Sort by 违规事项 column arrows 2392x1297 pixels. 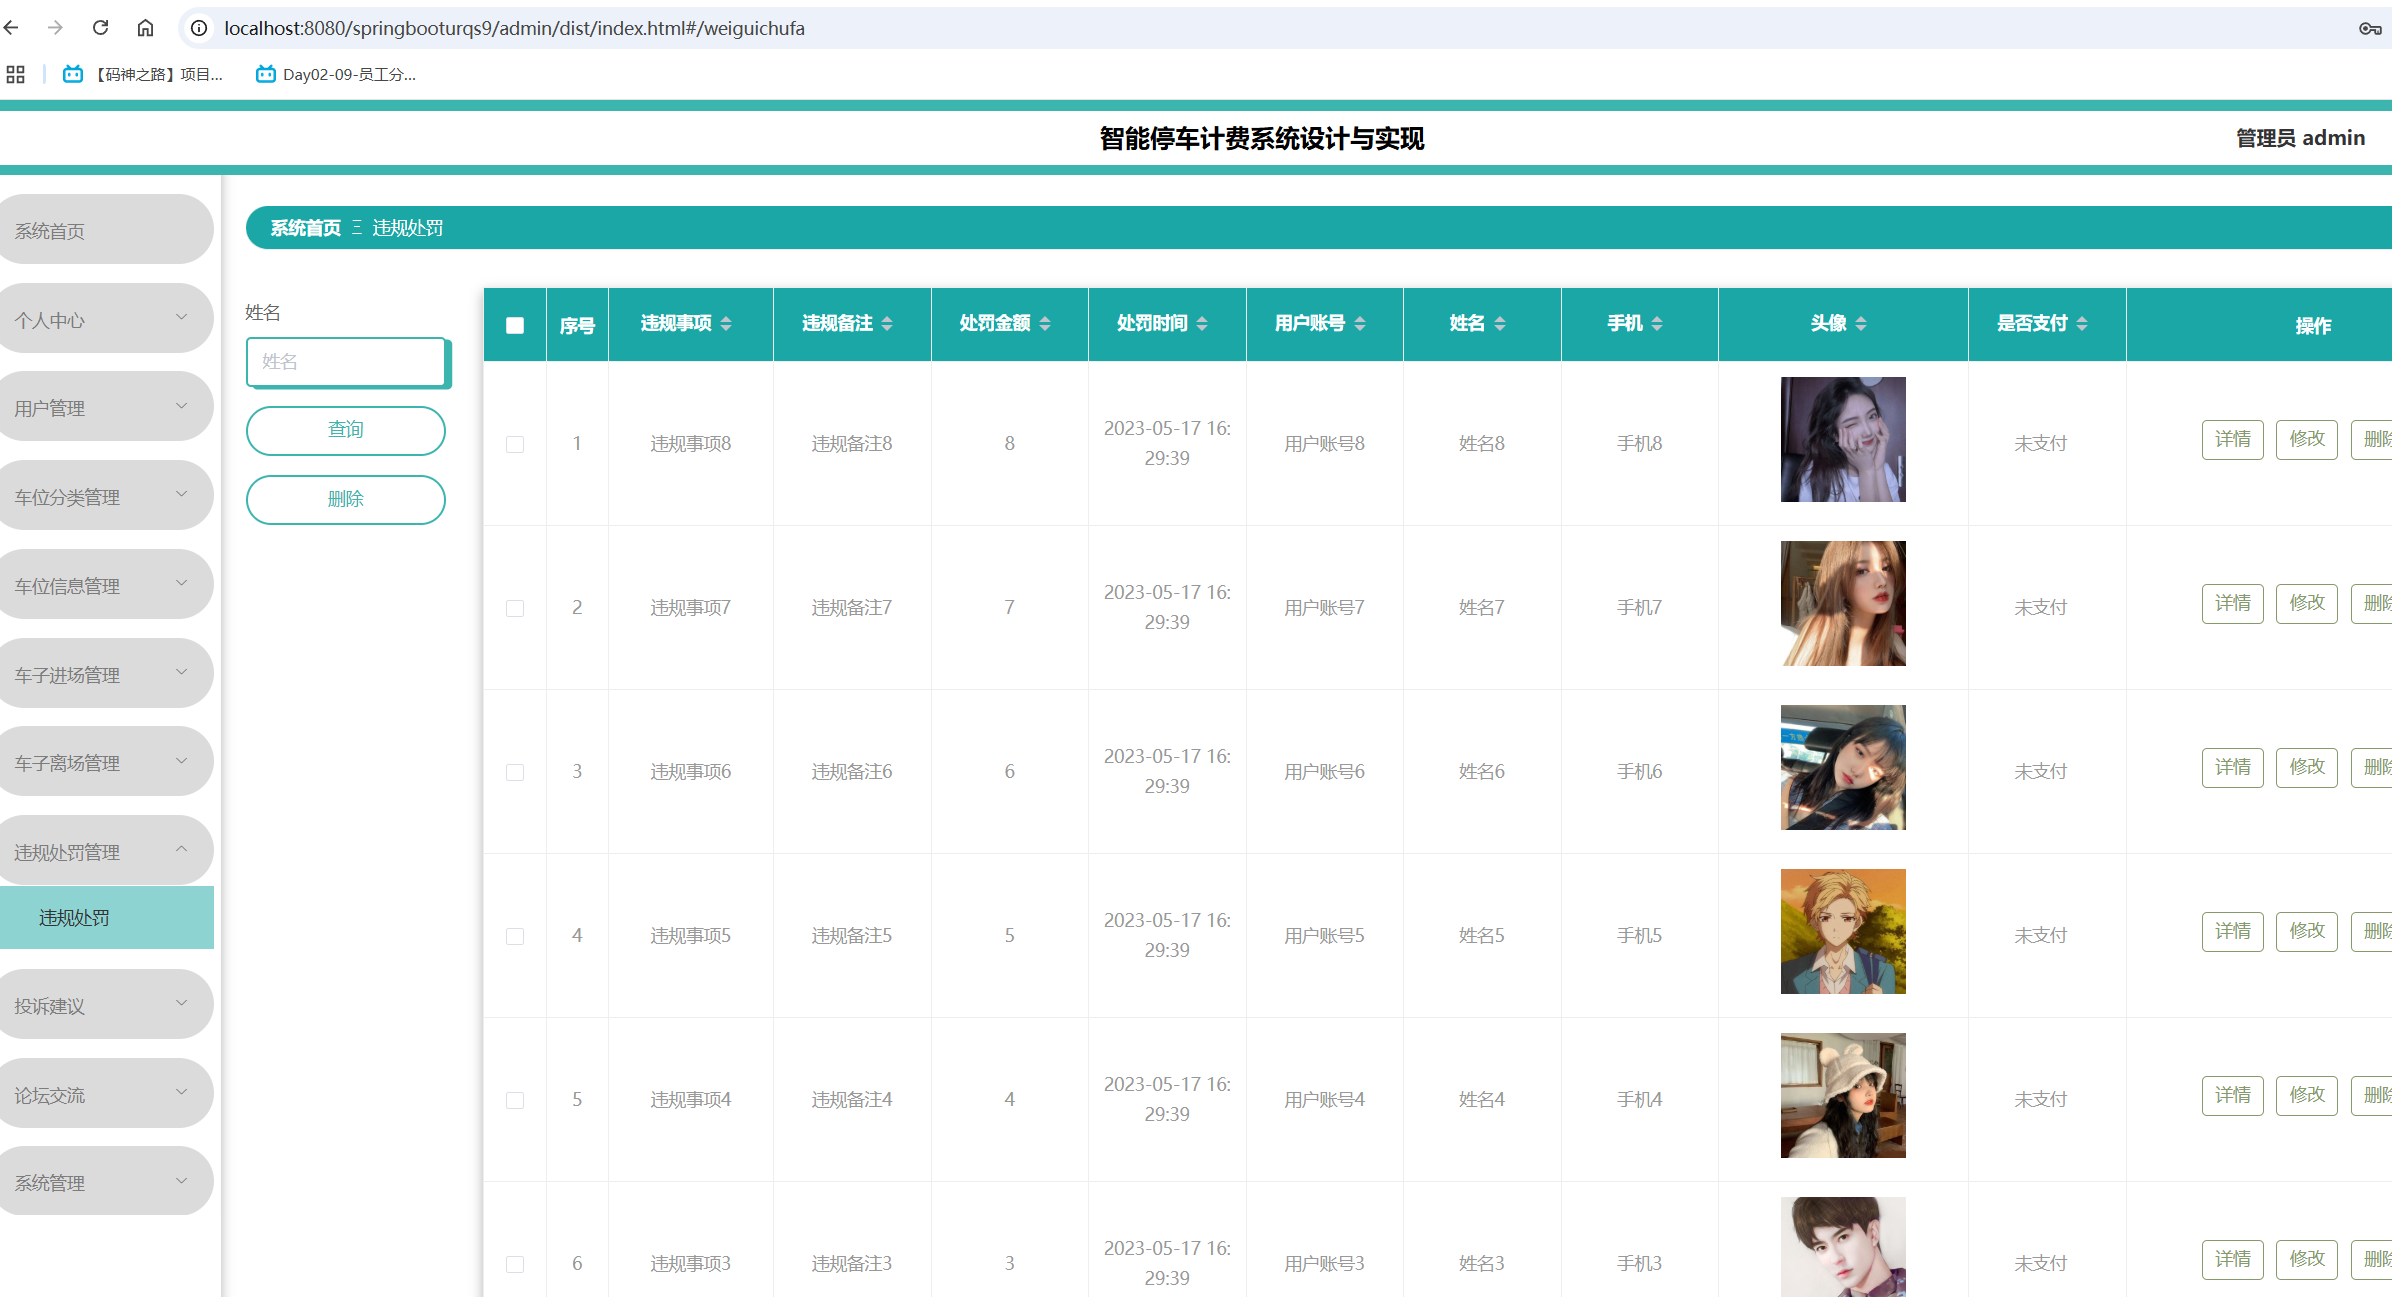(726, 323)
